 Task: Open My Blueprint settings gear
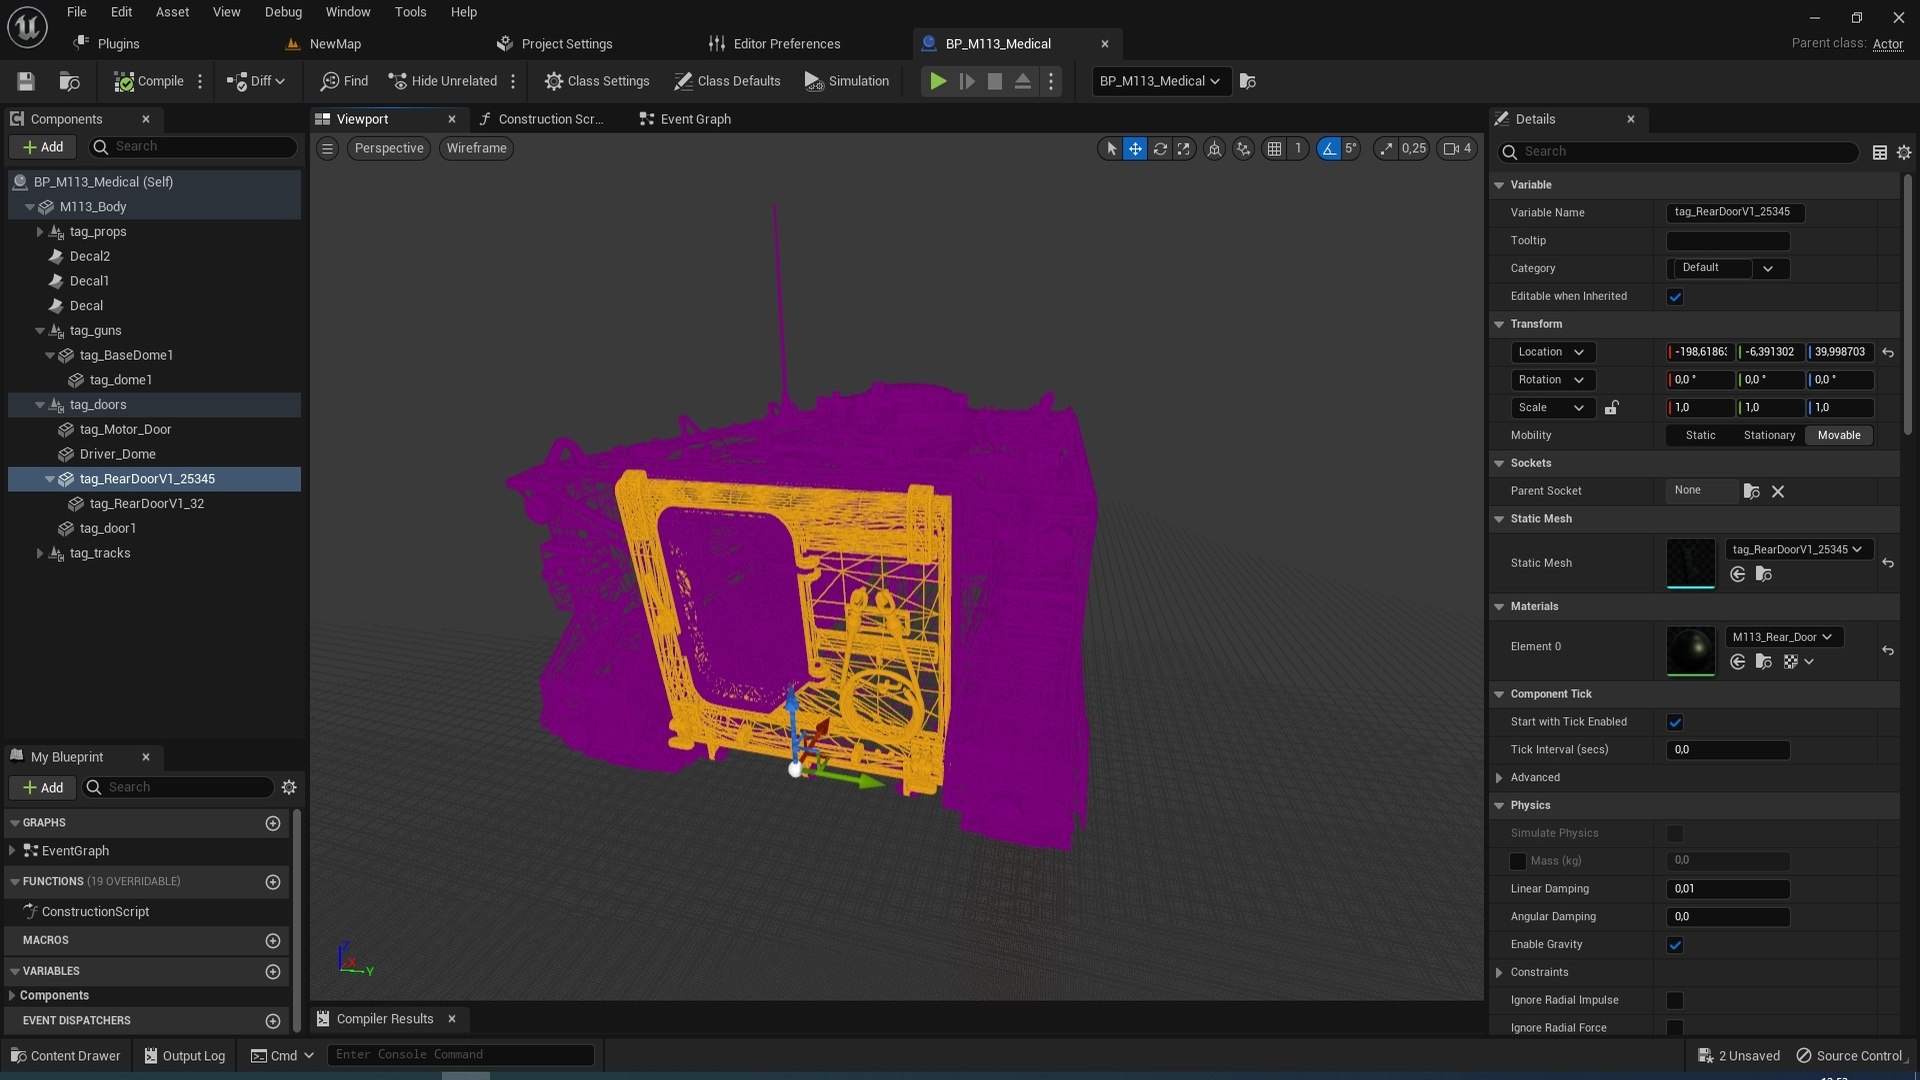click(x=289, y=787)
